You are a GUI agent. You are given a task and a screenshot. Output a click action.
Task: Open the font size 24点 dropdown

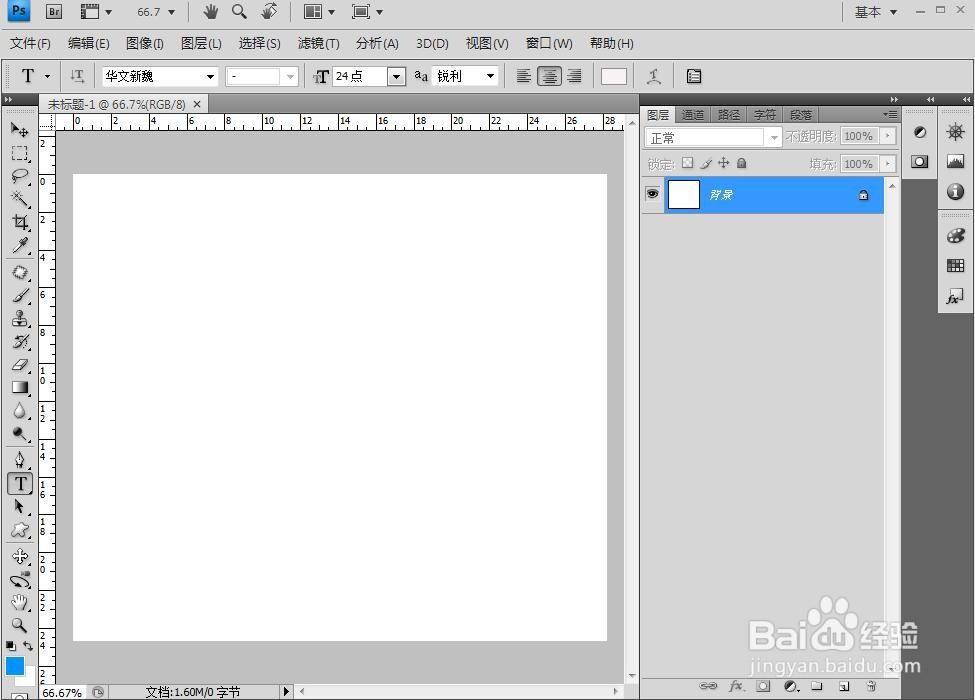(x=396, y=76)
